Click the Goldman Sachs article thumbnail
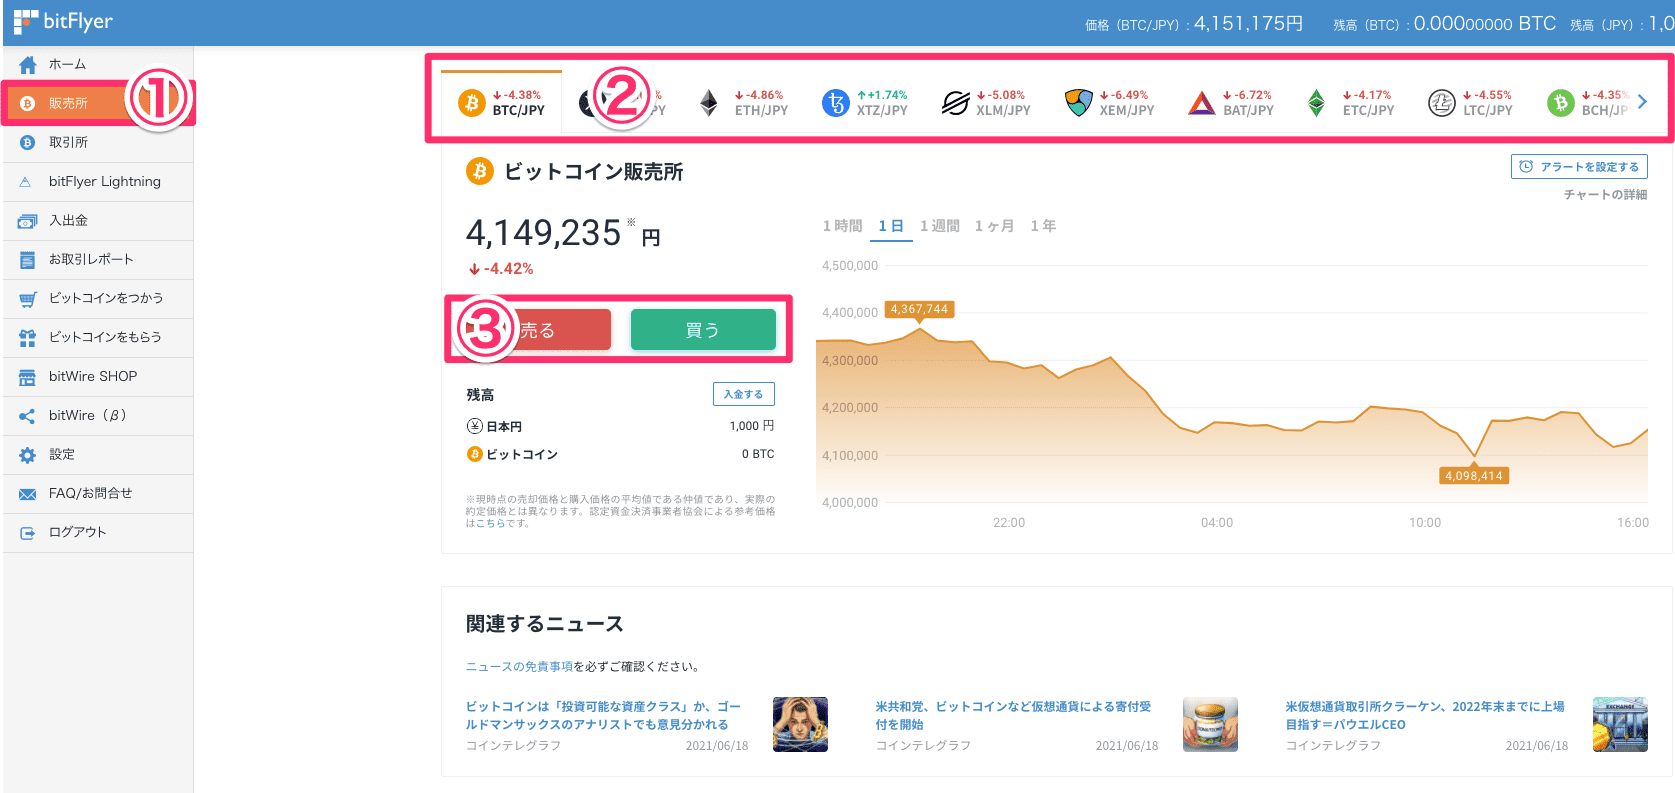Image resolution: width=1675 pixels, height=793 pixels. (x=800, y=725)
